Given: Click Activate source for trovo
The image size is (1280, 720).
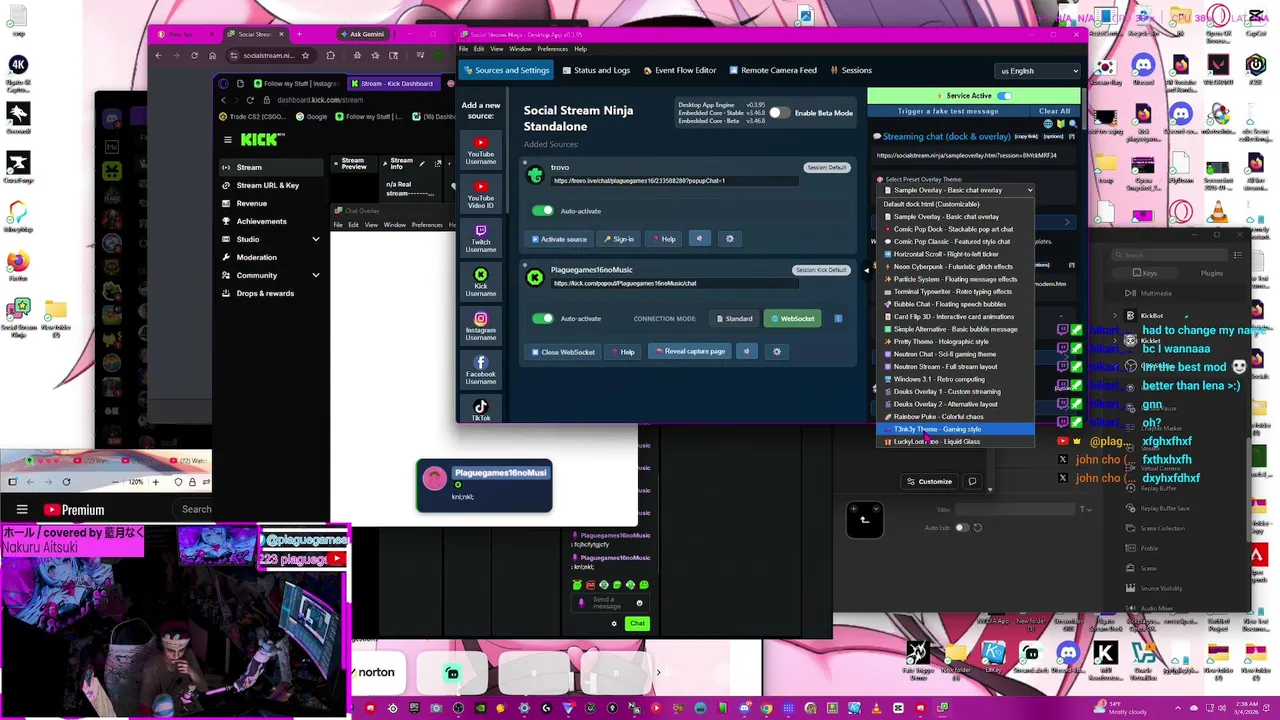Looking at the screenshot, I should (558, 239).
